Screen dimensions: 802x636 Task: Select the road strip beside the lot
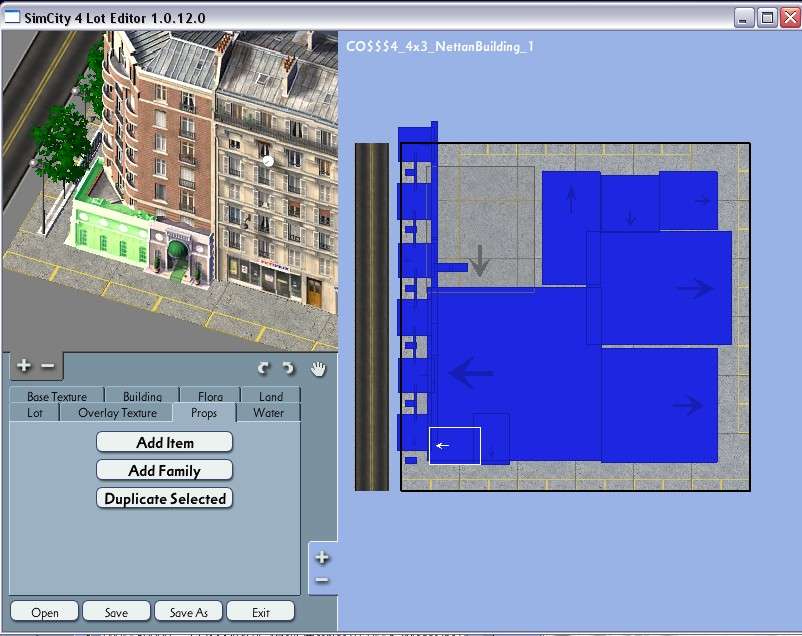(x=372, y=317)
